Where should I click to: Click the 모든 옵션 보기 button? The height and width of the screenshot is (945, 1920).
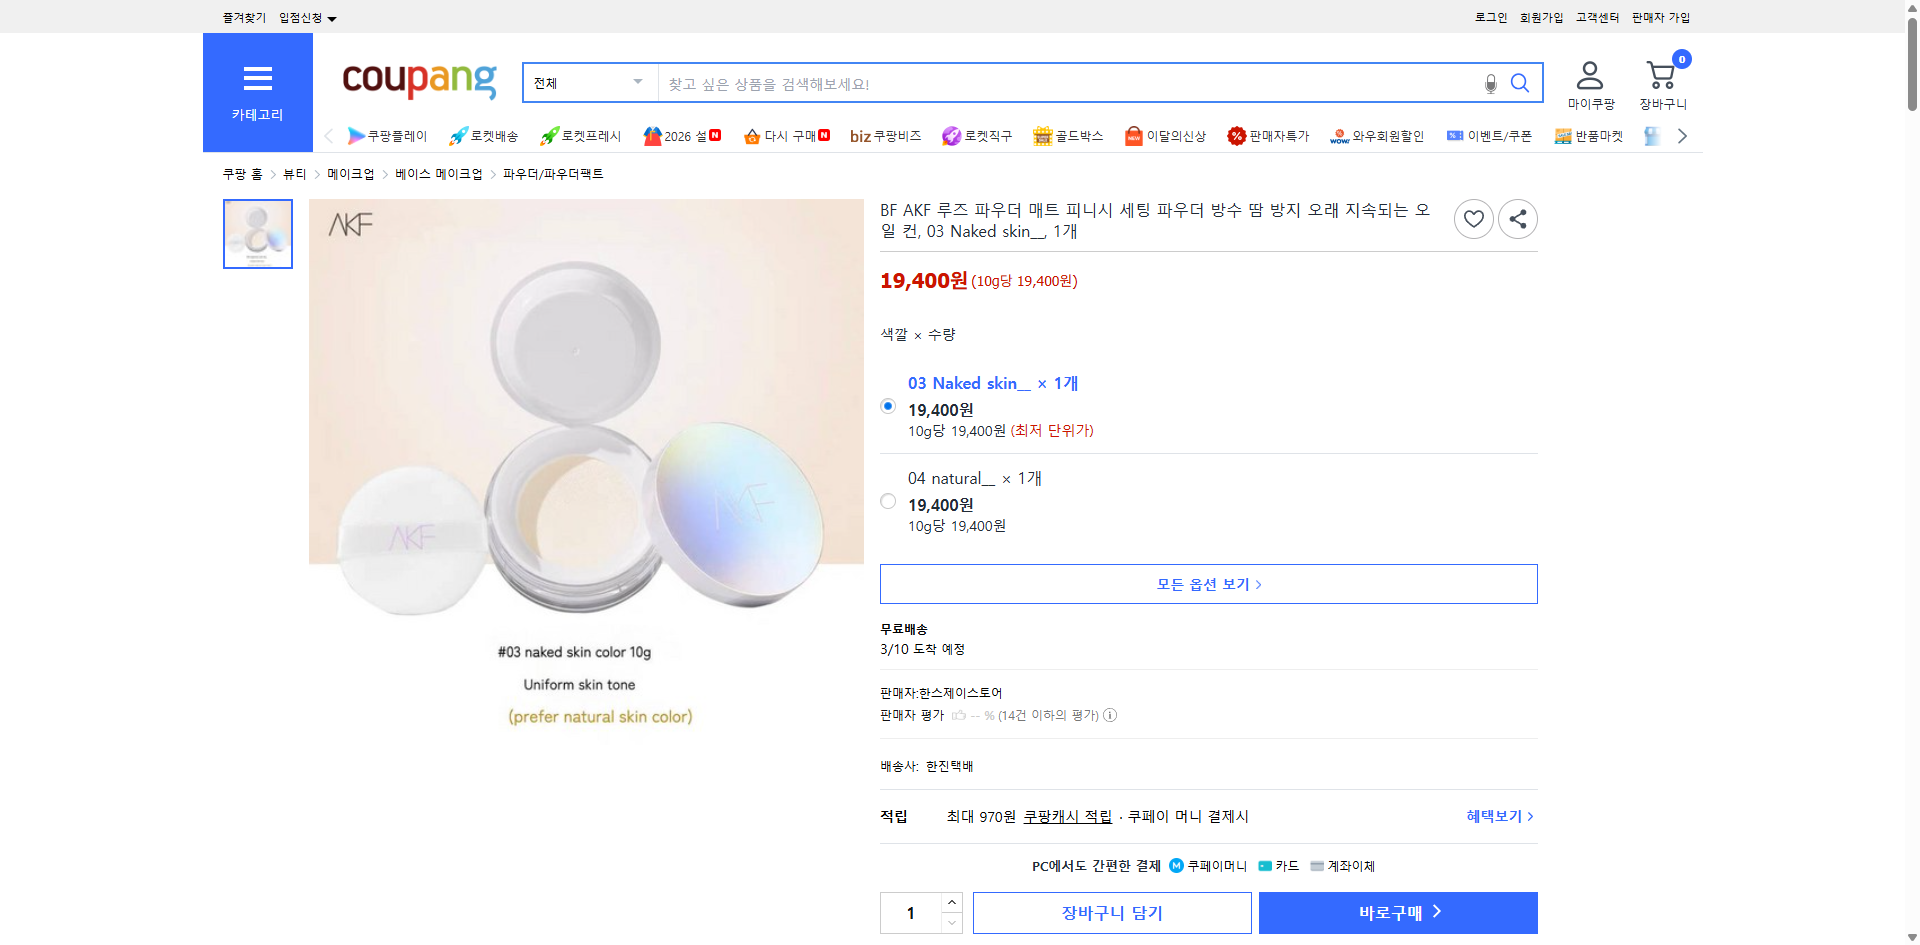point(1208,583)
